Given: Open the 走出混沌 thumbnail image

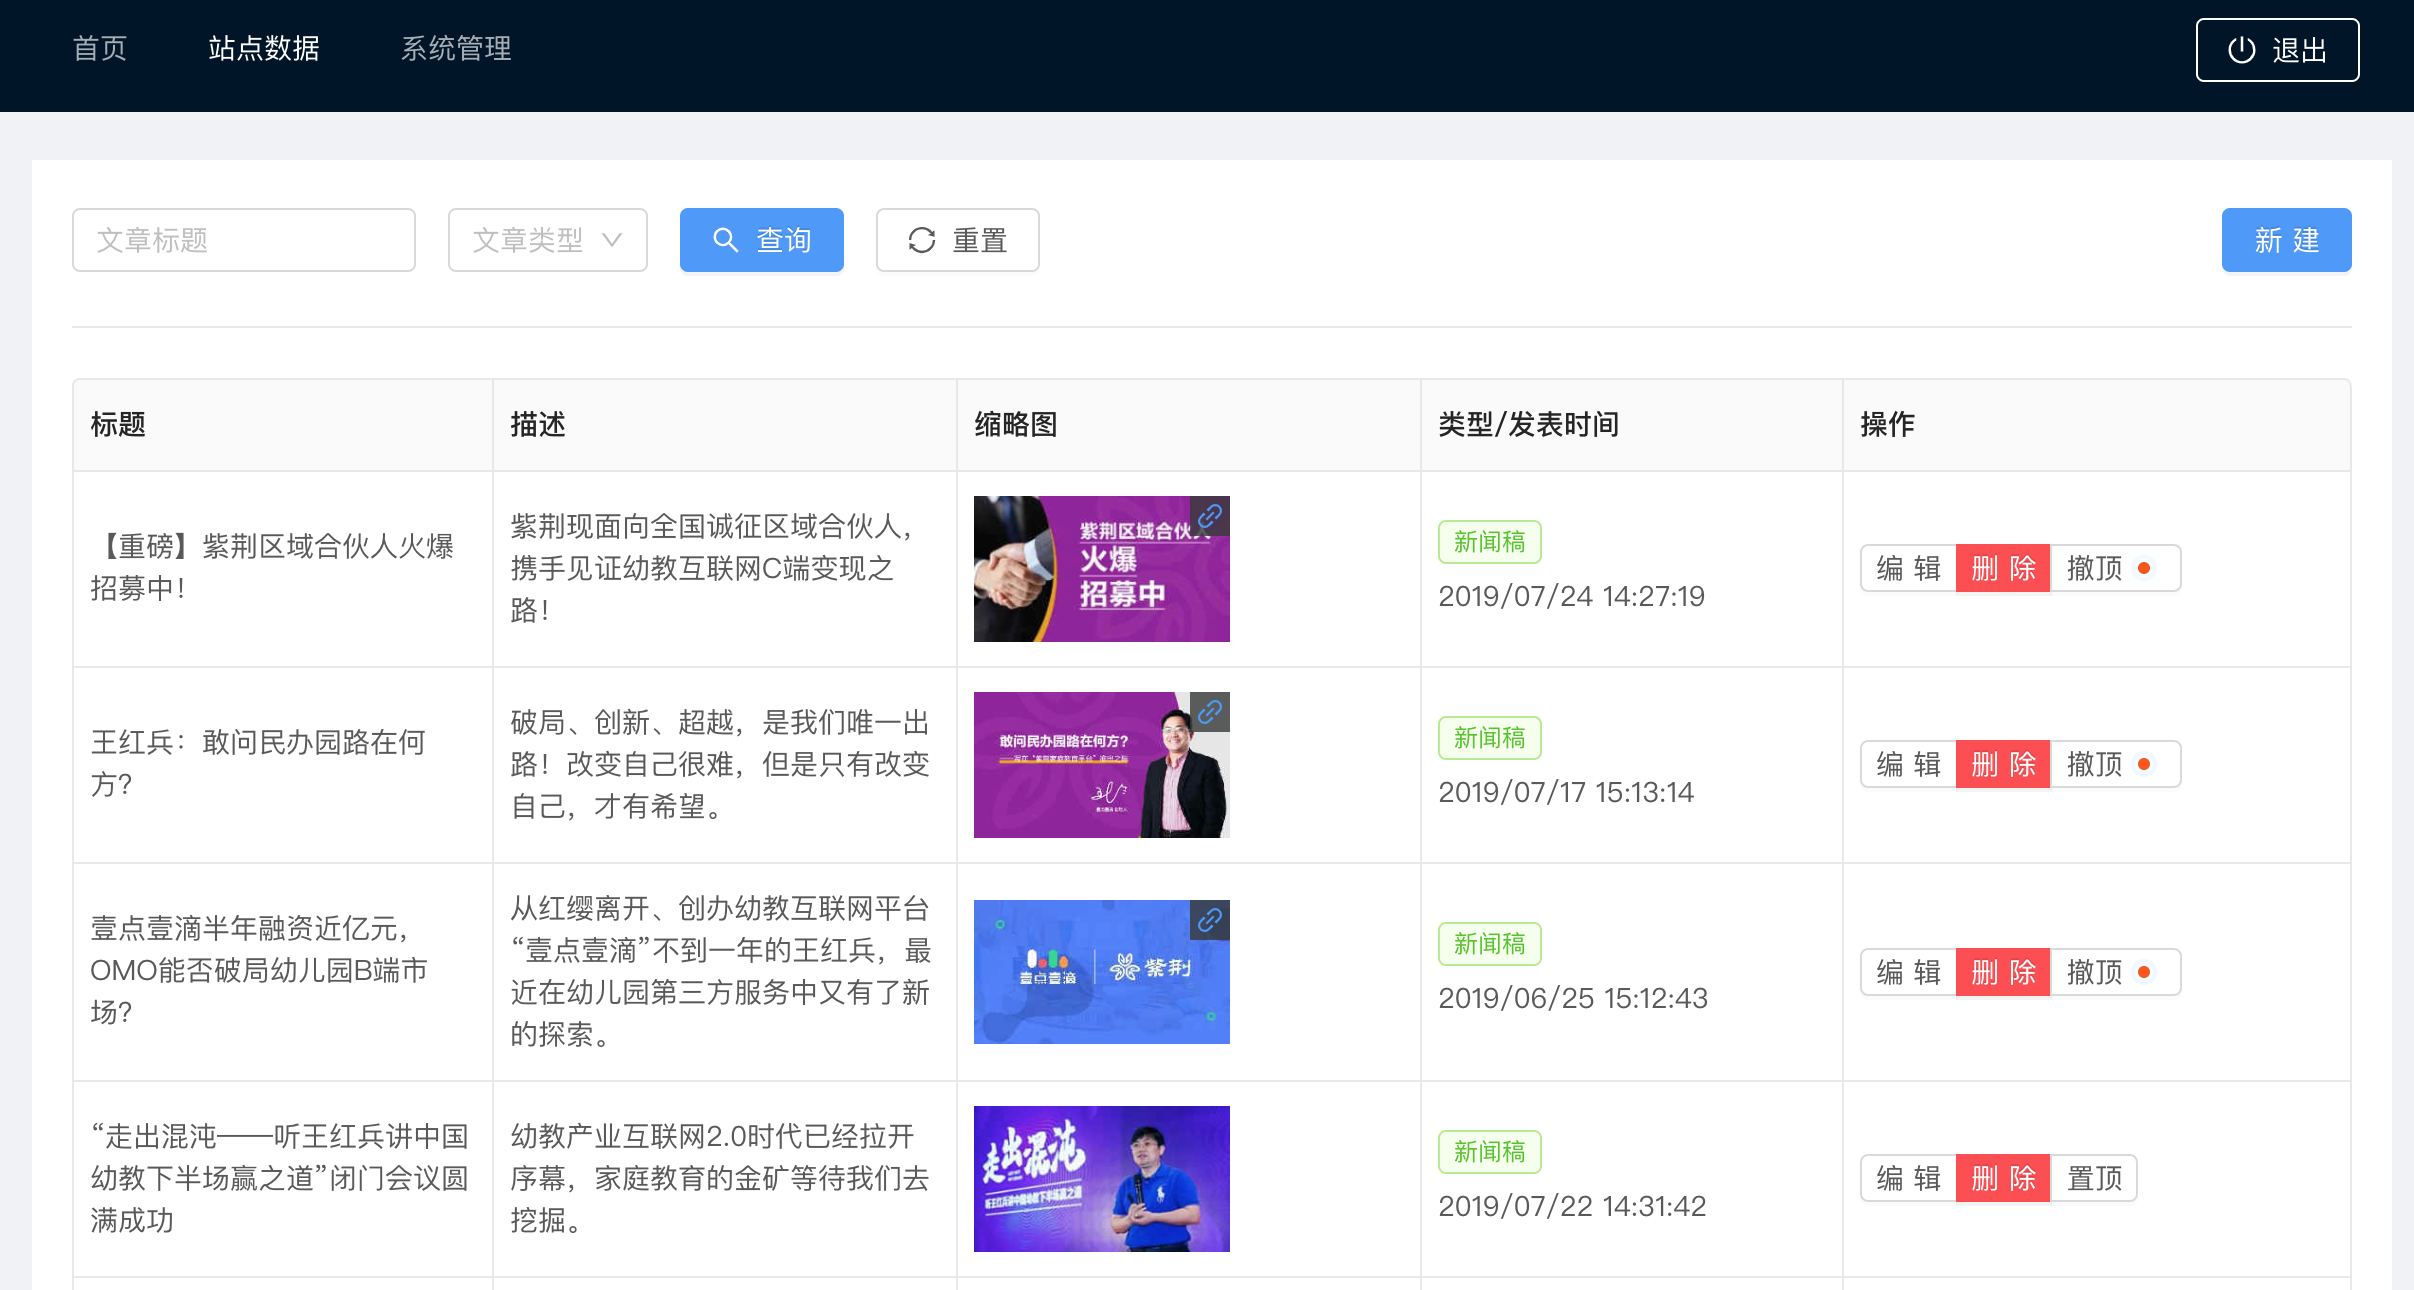Looking at the screenshot, I should point(1101,1178).
